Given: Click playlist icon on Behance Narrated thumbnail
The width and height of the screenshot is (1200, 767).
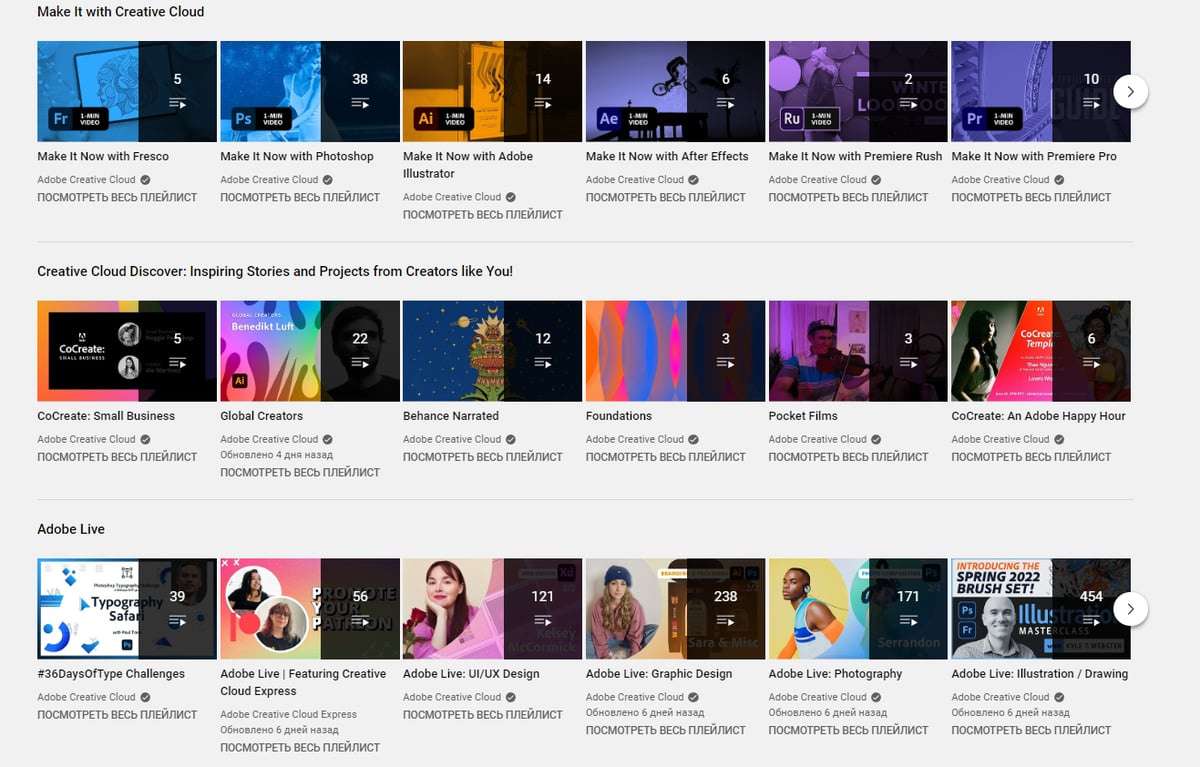Looking at the screenshot, I should tap(543, 363).
